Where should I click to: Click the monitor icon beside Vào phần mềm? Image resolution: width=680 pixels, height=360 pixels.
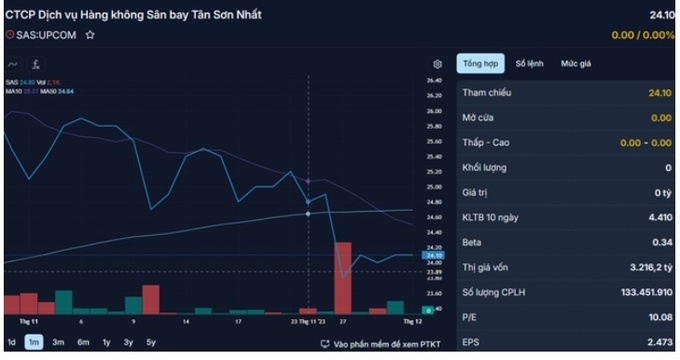[x=325, y=344]
